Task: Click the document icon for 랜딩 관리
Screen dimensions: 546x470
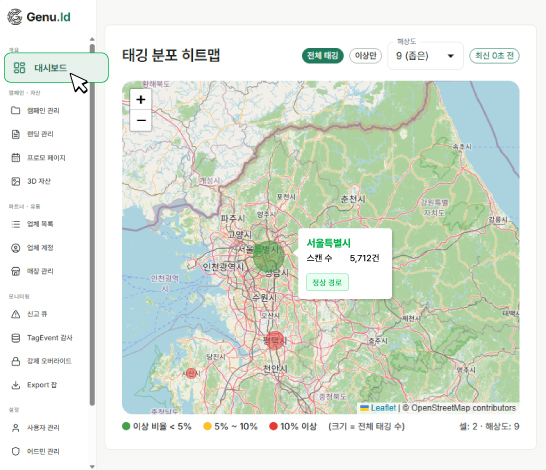Action: click(x=16, y=134)
